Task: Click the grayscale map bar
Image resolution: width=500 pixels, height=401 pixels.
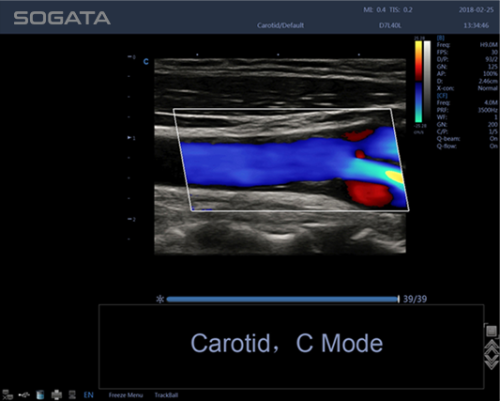Action: coord(427,82)
